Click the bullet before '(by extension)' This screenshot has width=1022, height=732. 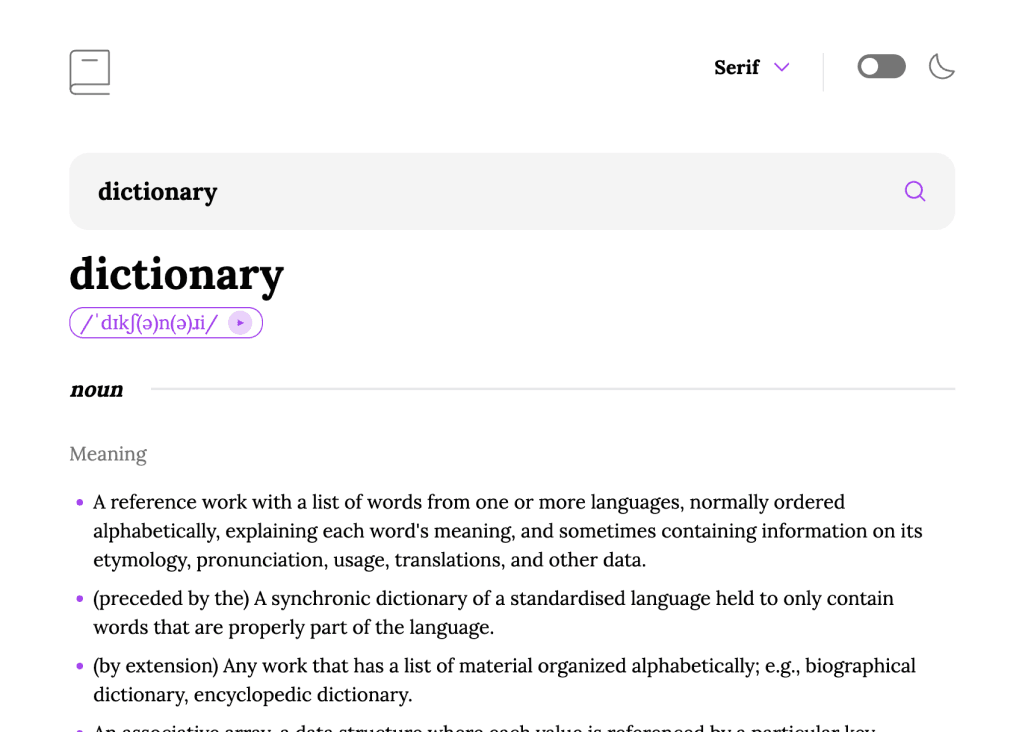click(x=80, y=666)
